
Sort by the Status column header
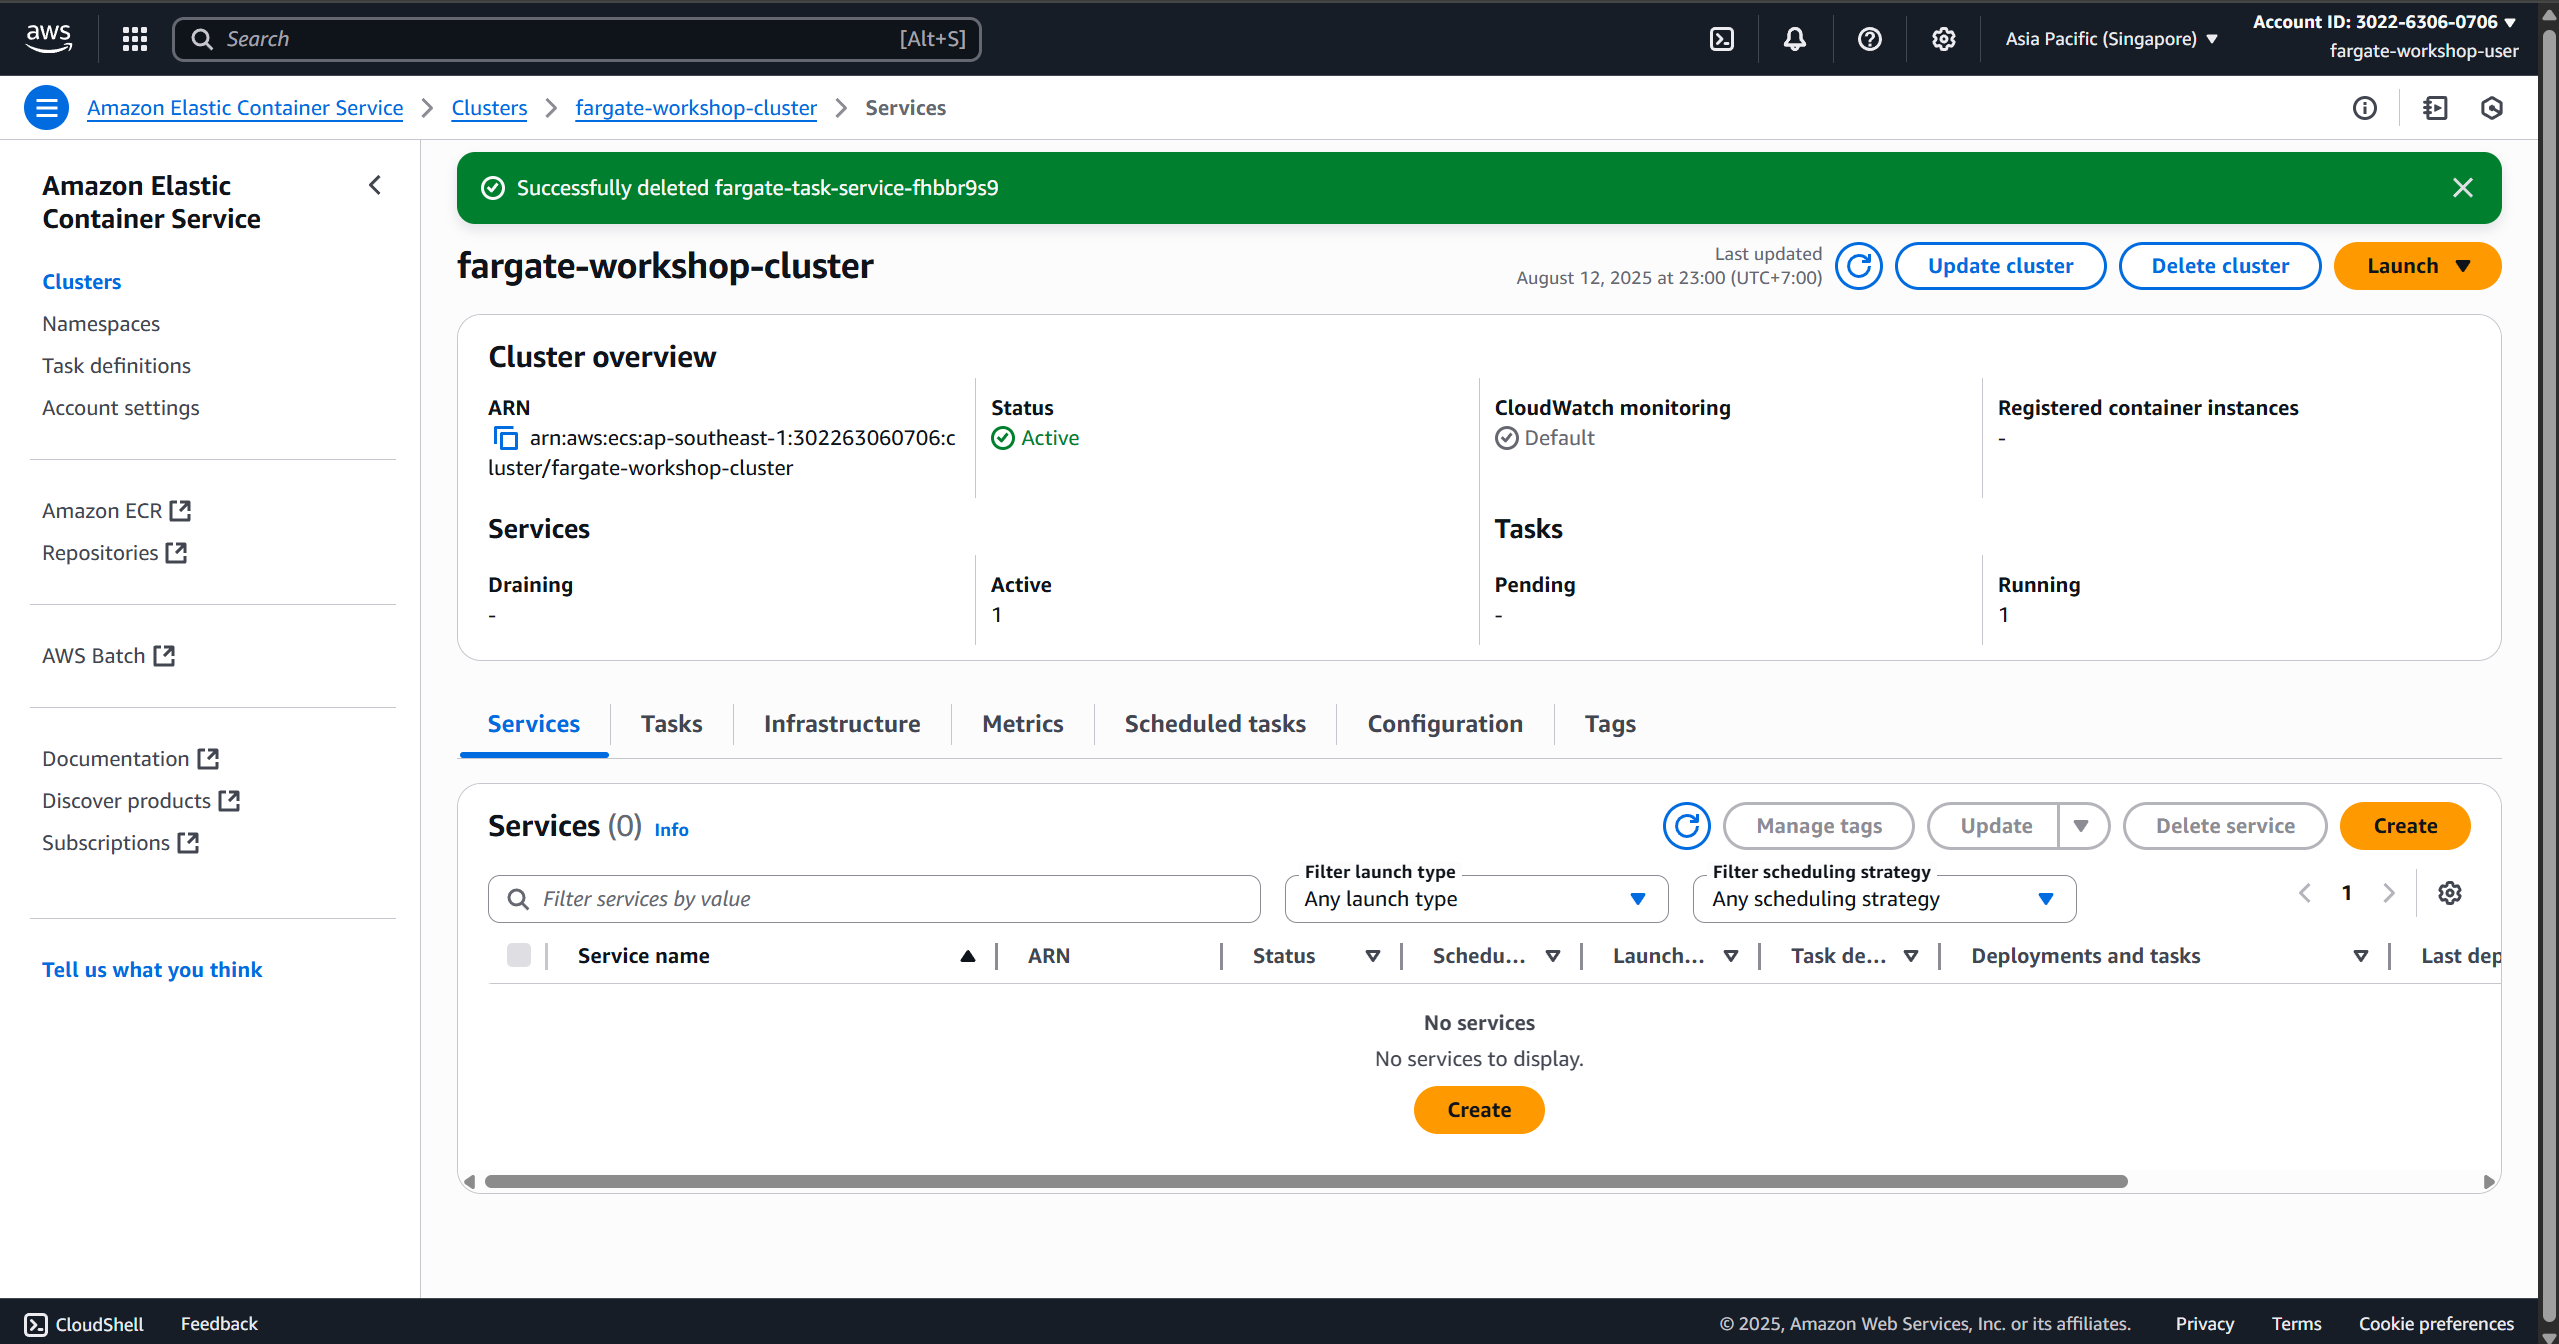pyautogui.click(x=1315, y=956)
